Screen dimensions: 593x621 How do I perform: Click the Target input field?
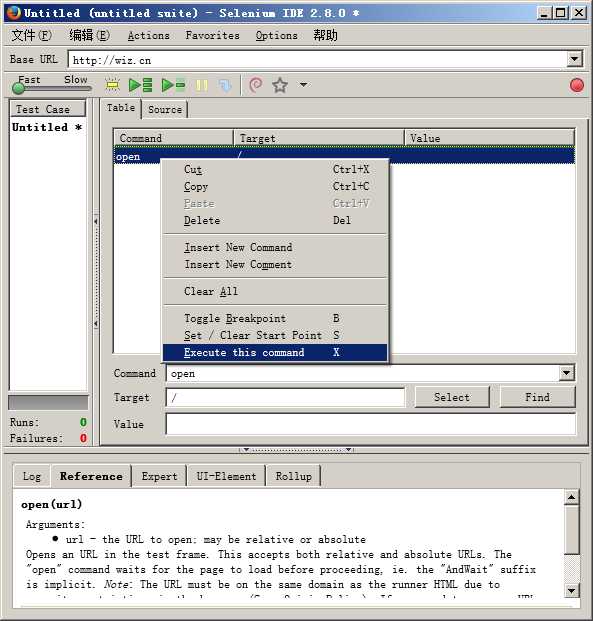click(x=285, y=398)
